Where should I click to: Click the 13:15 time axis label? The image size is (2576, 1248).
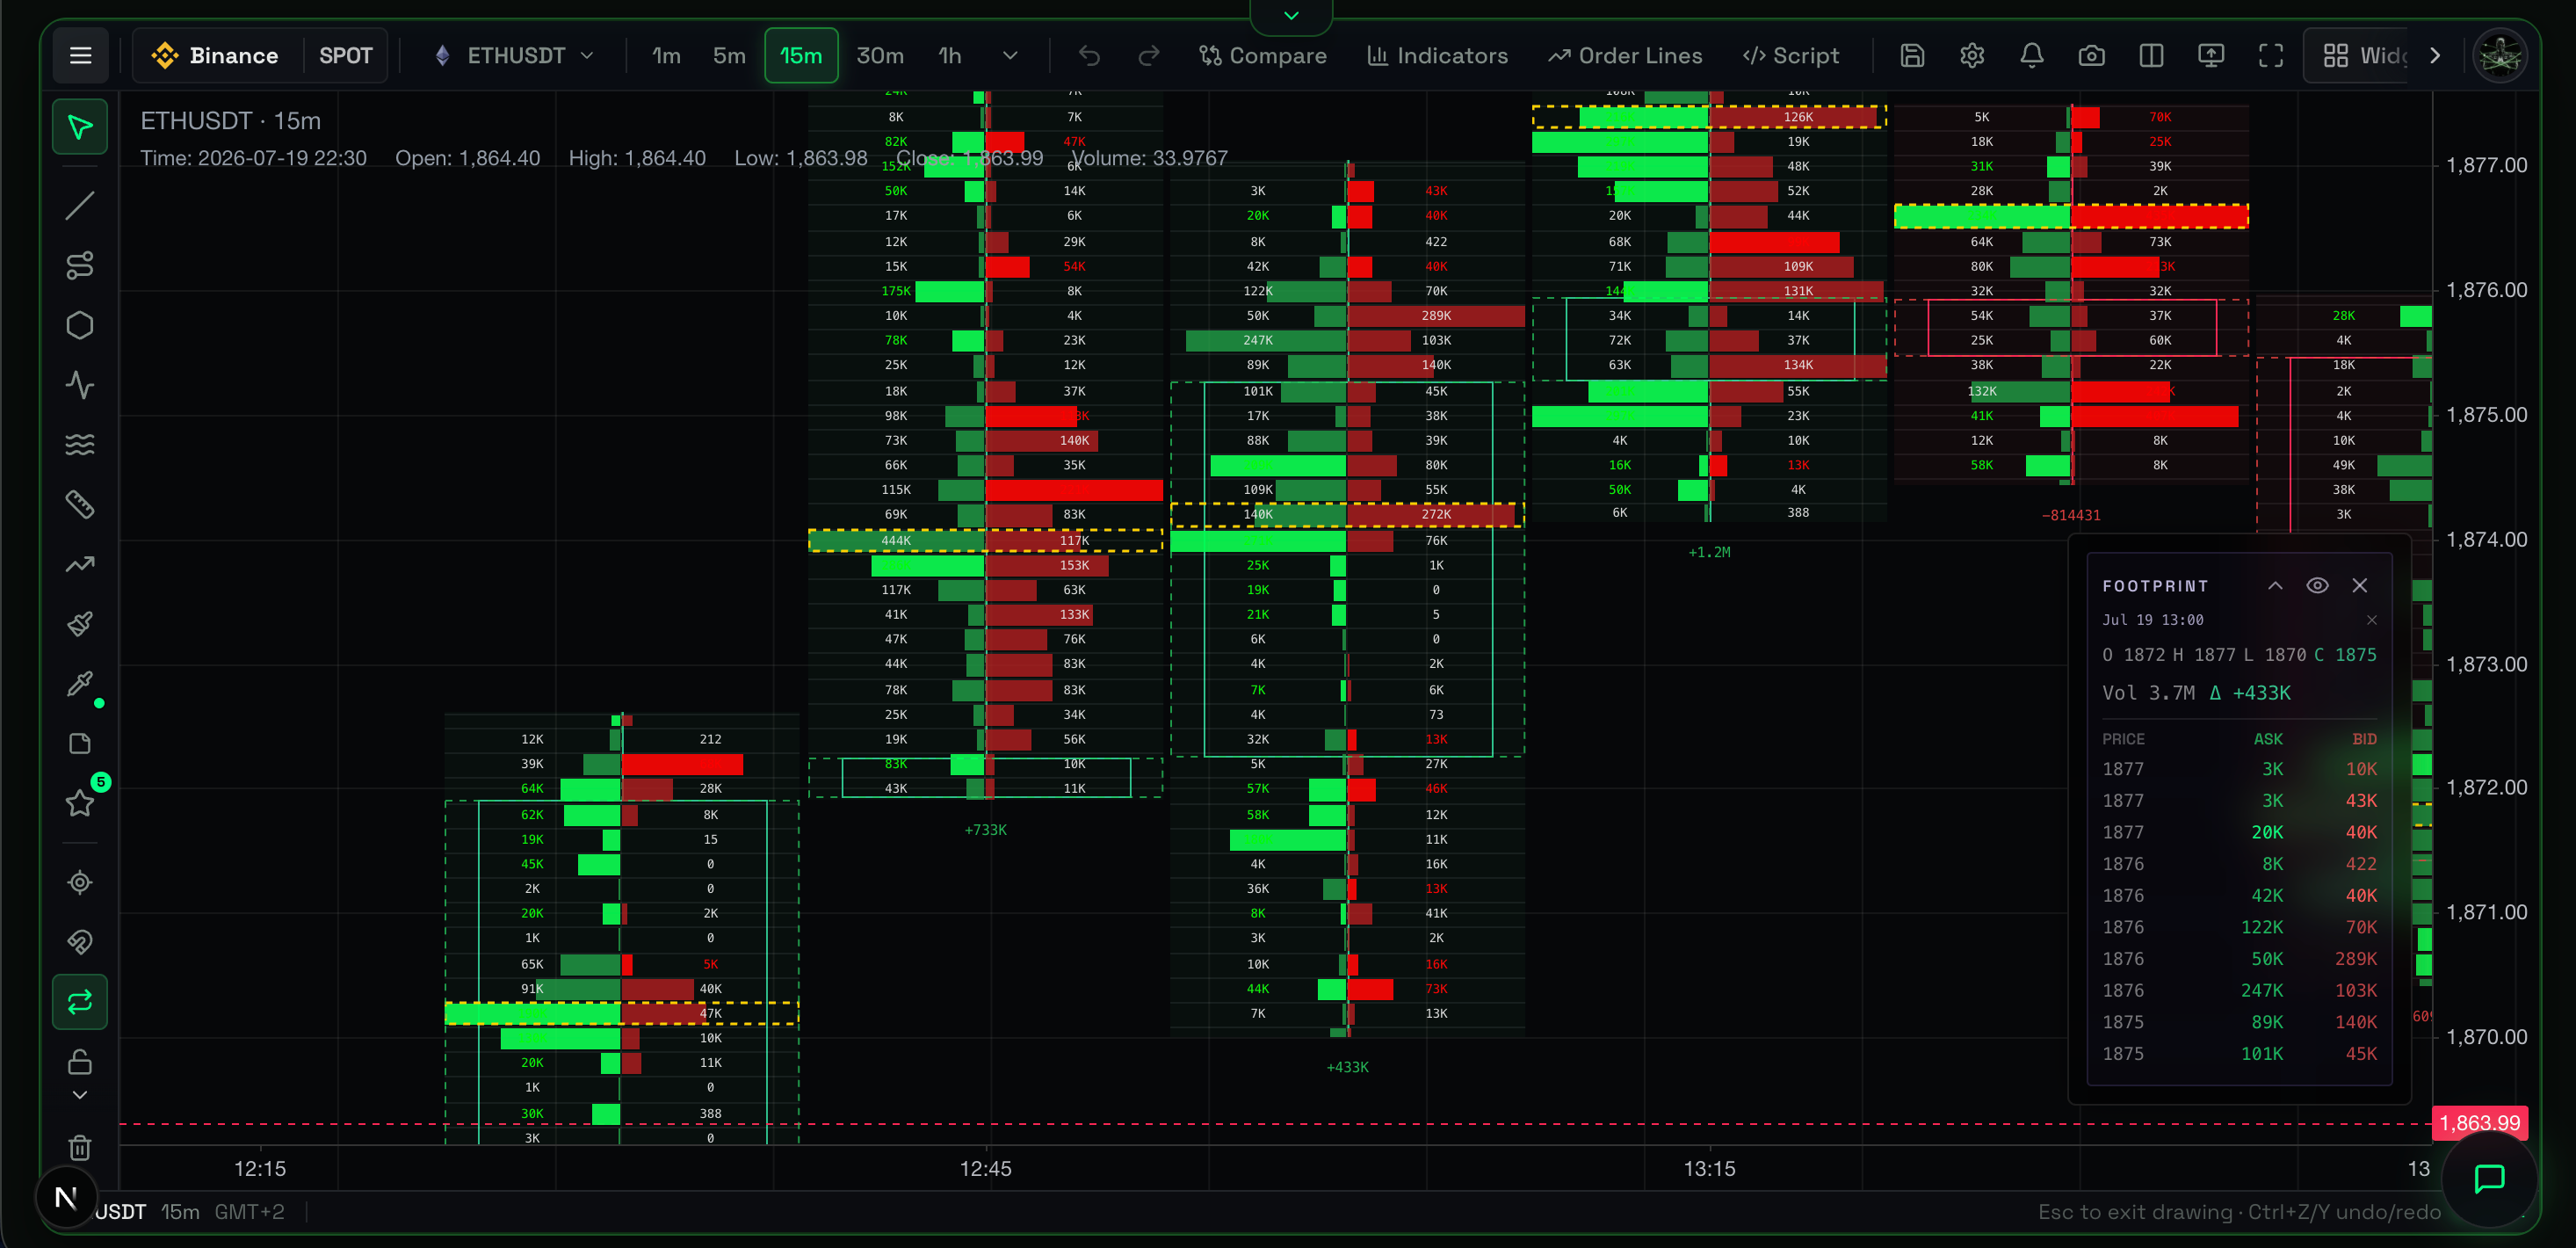[x=1709, y=1168]
